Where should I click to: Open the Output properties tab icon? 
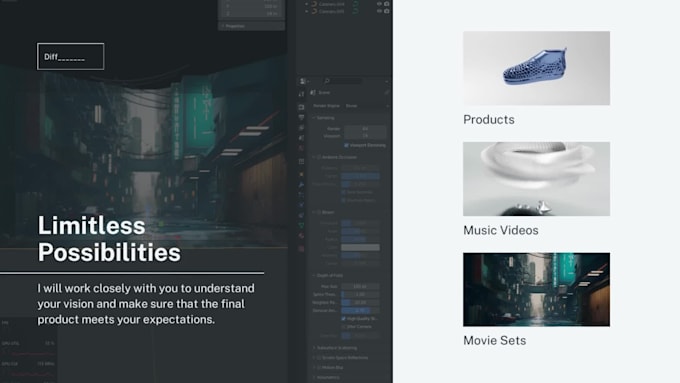coord(301,118)
